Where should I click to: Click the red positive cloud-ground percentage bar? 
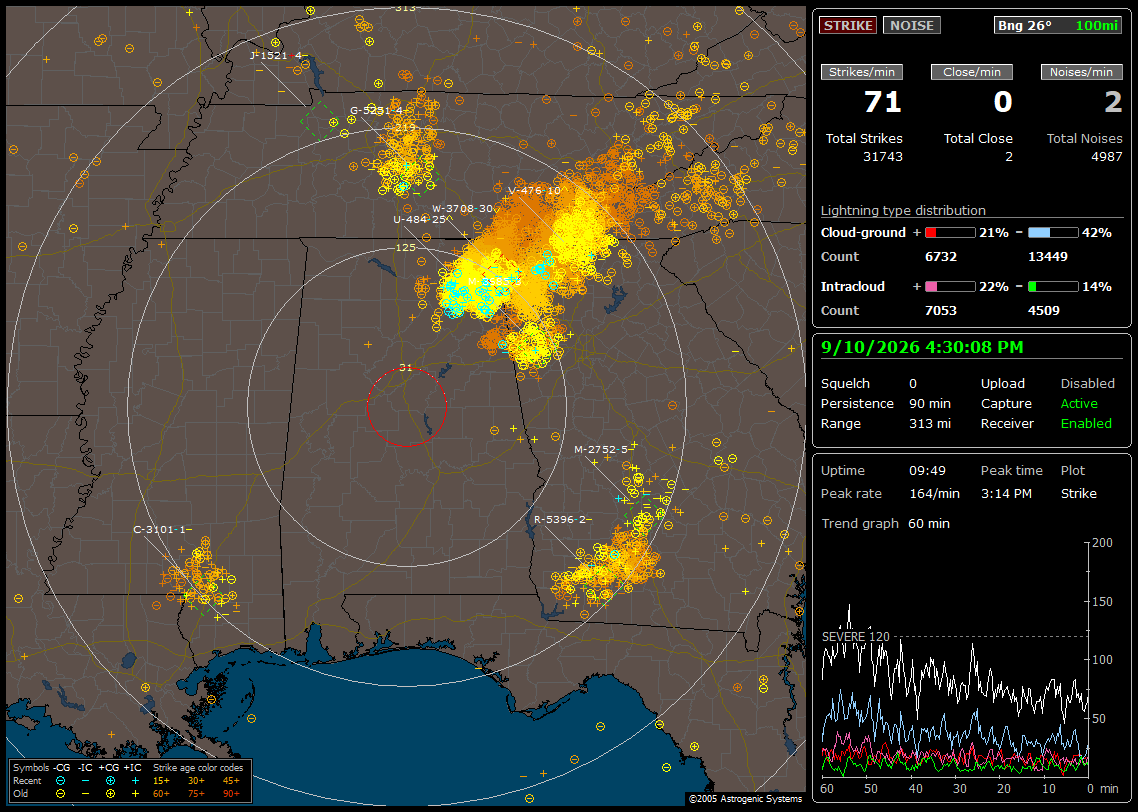950,233
